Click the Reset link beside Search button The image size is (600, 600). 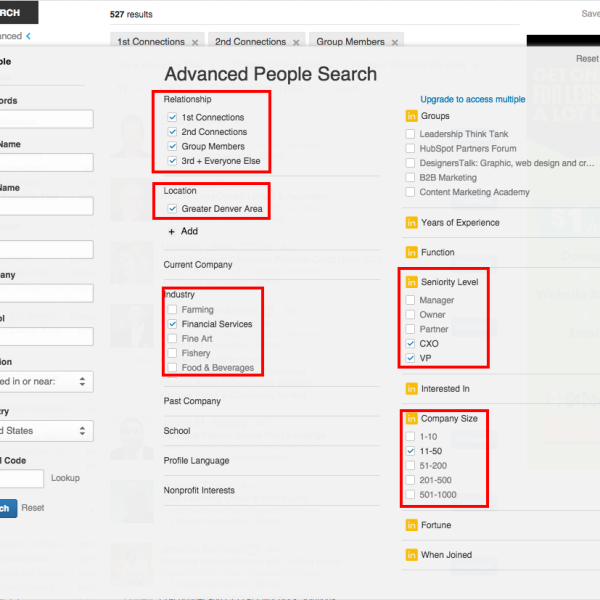pos(33,508)
